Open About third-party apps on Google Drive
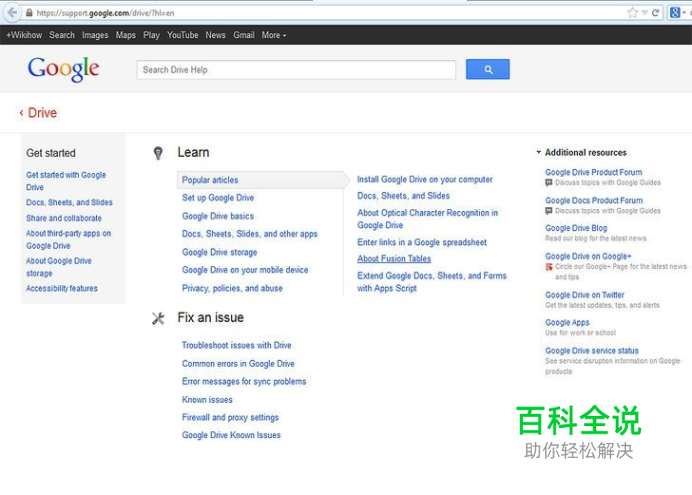 click(x=68, y=240)
